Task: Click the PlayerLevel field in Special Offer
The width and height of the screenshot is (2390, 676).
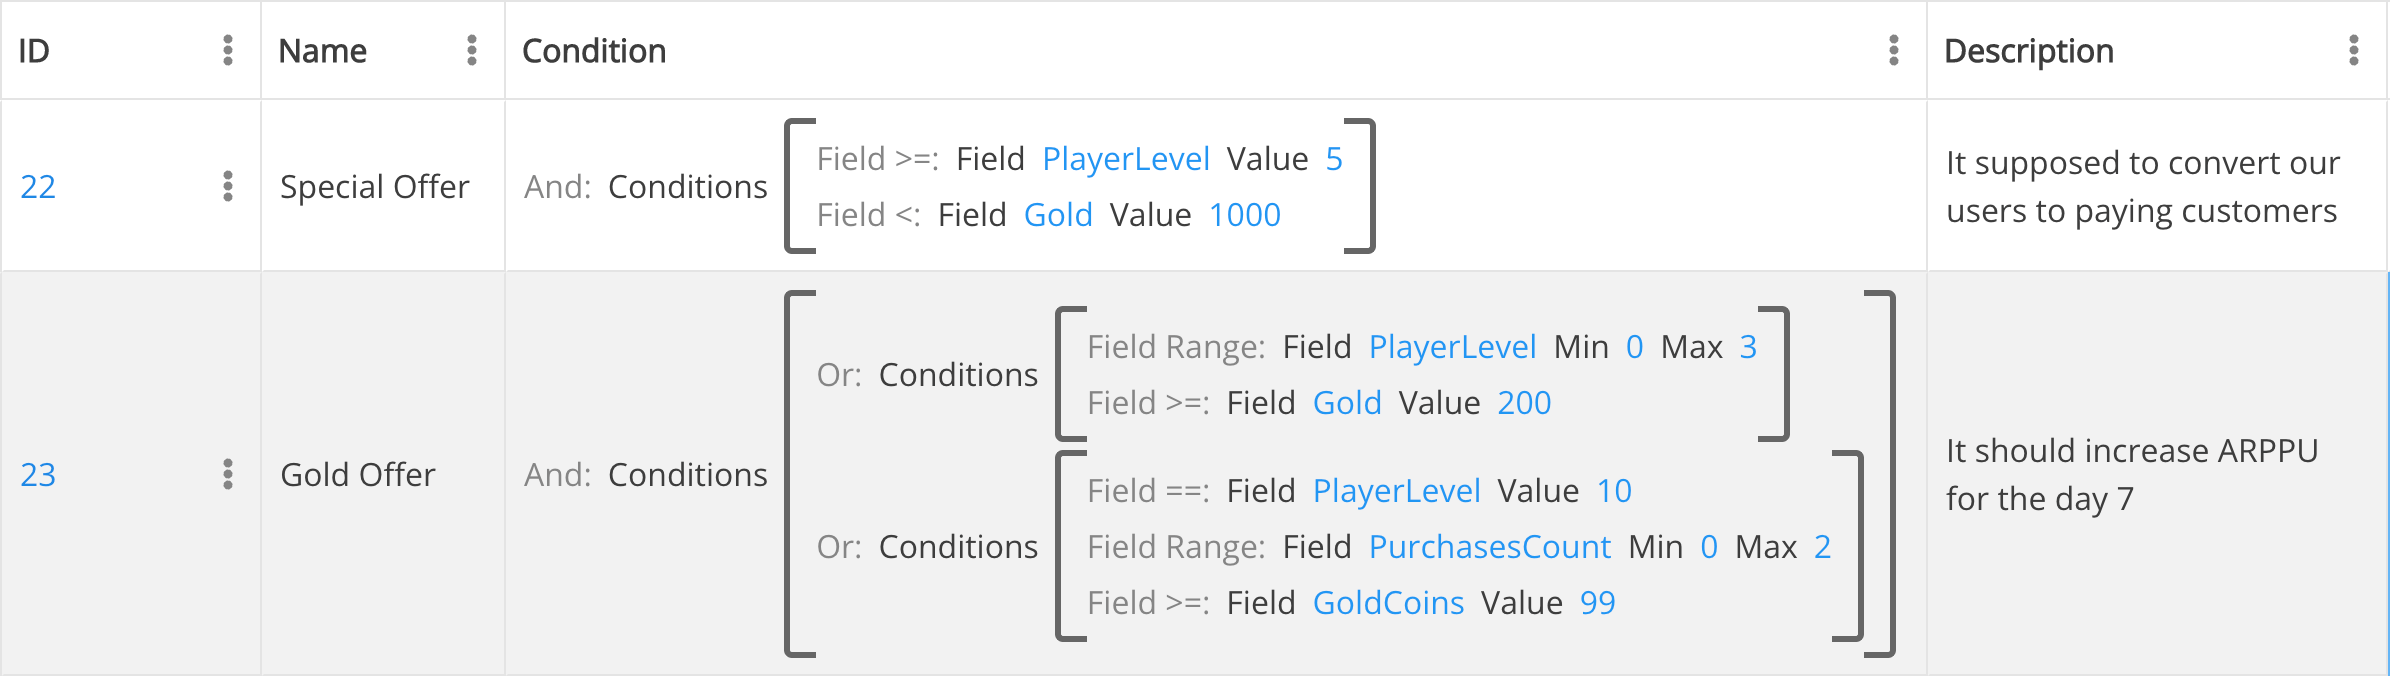Action: click(1125, 159)
